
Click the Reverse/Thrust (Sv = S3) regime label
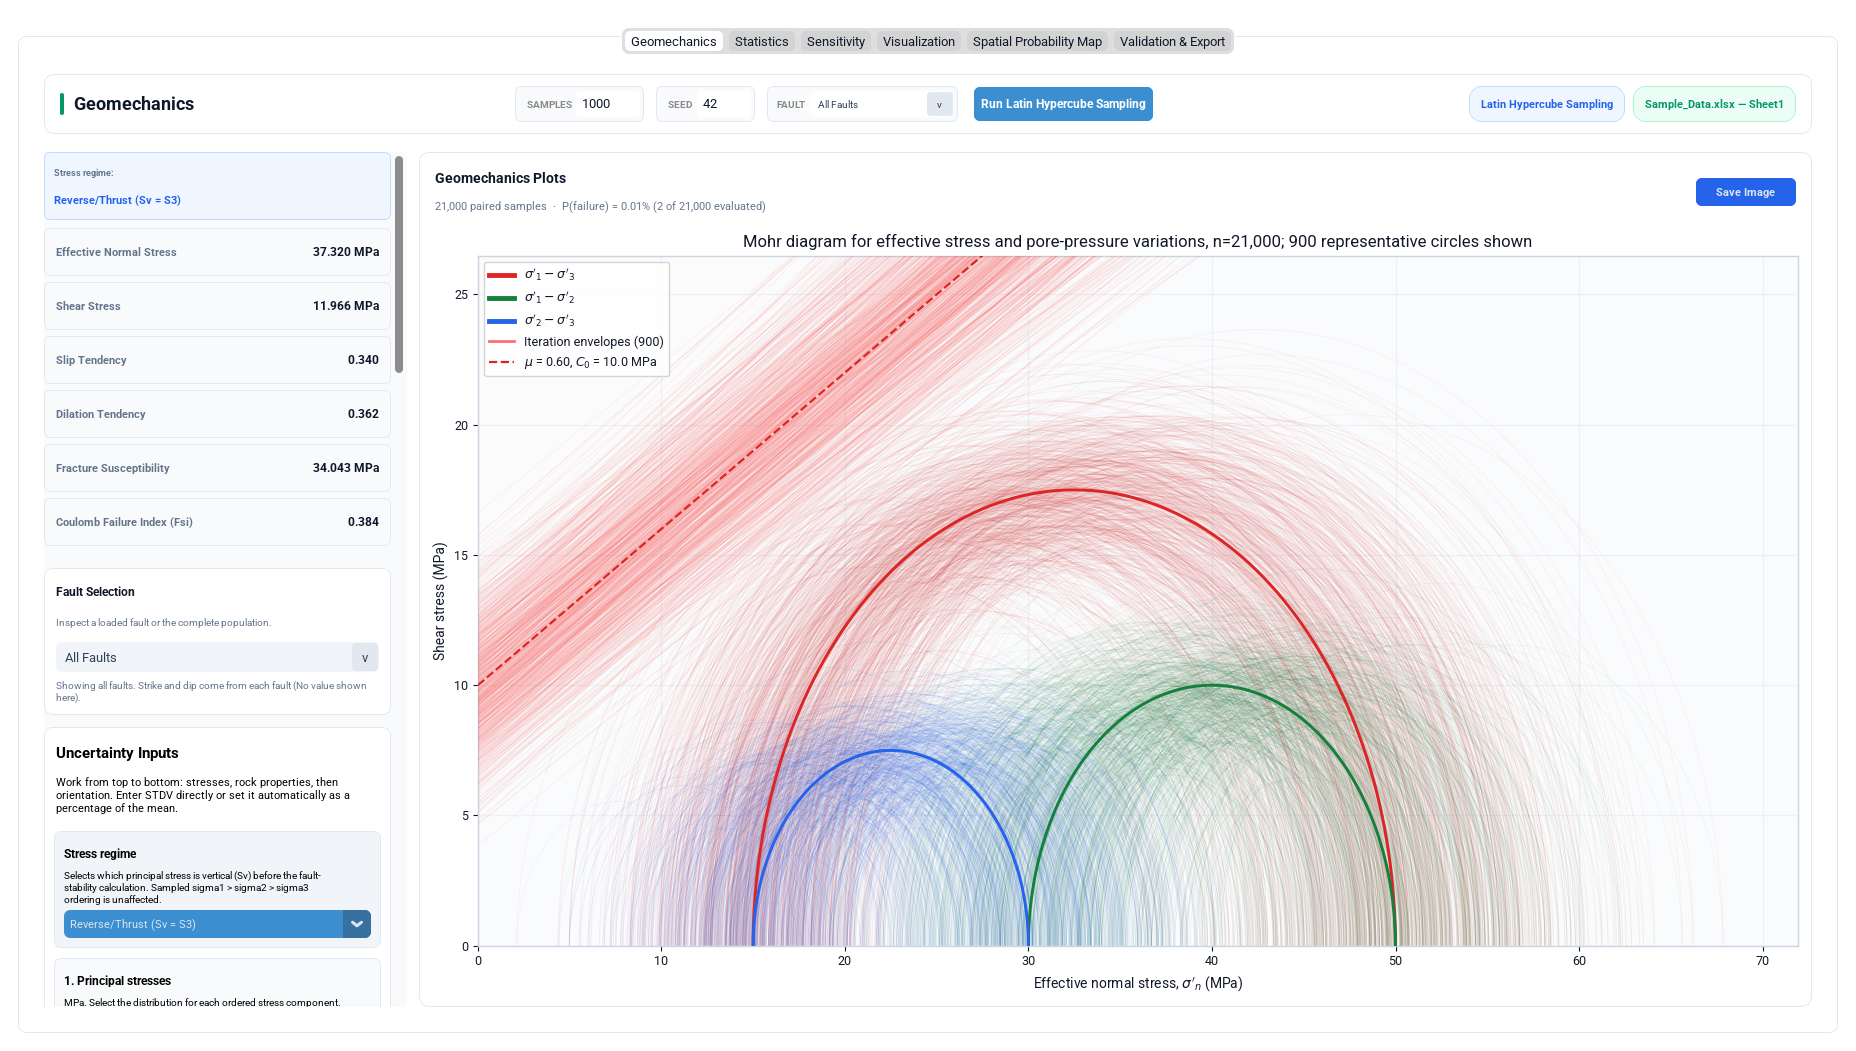click(117, 200)
